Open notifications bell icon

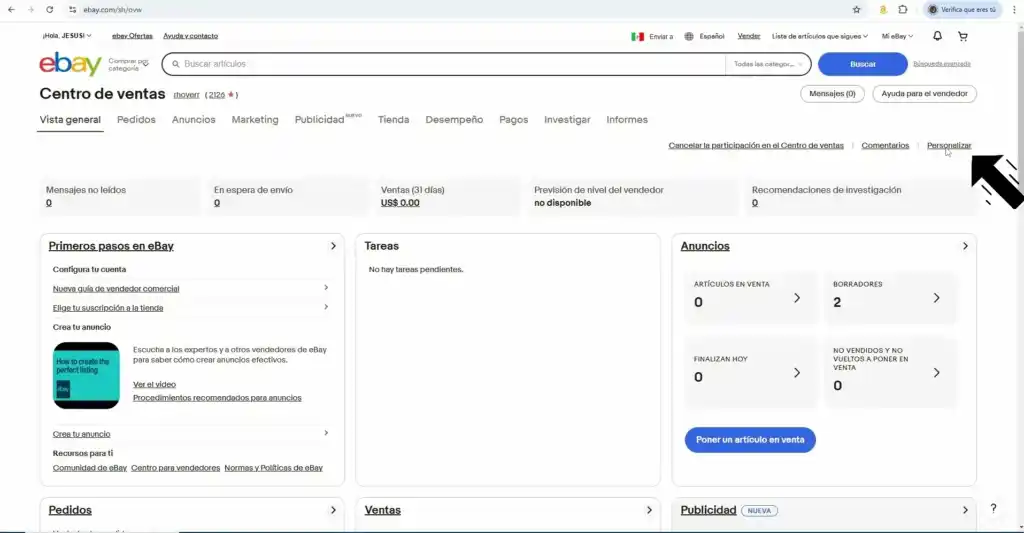[937, 36]
